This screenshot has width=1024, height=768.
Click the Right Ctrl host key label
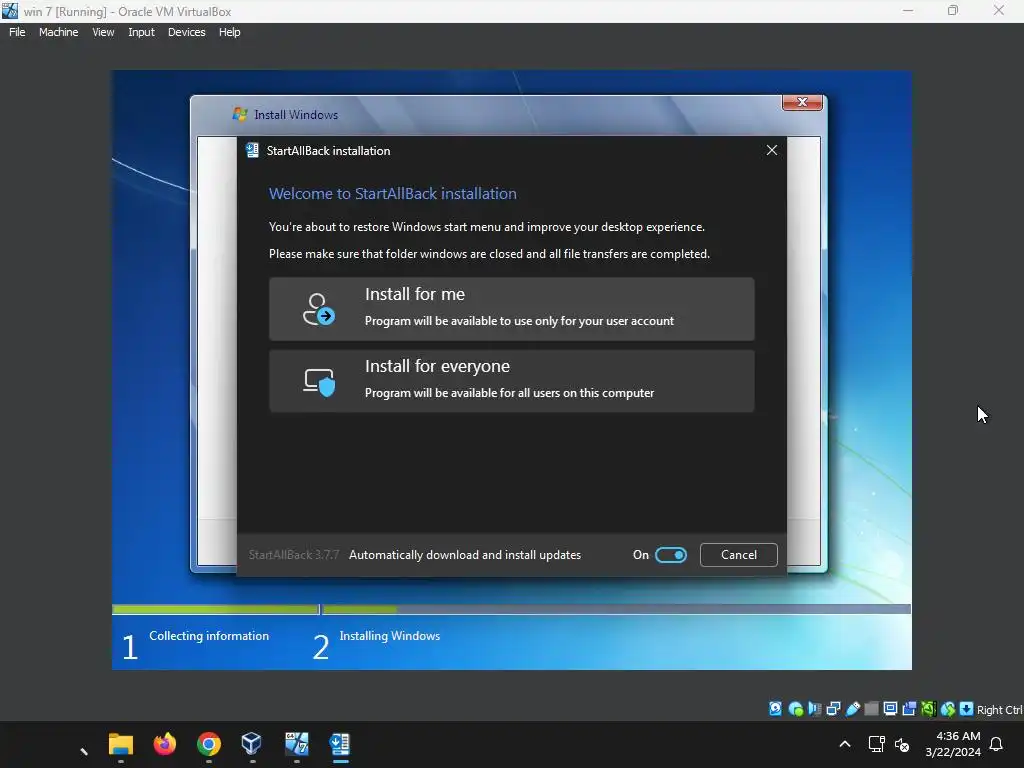click(x=999, y=710)
